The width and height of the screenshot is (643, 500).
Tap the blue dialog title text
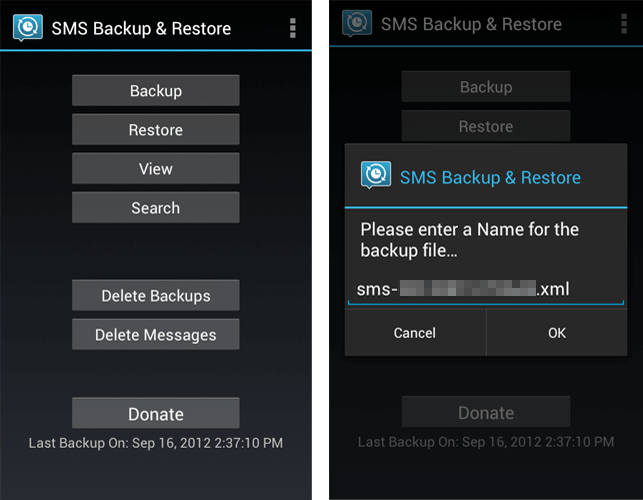coord(490,178)
